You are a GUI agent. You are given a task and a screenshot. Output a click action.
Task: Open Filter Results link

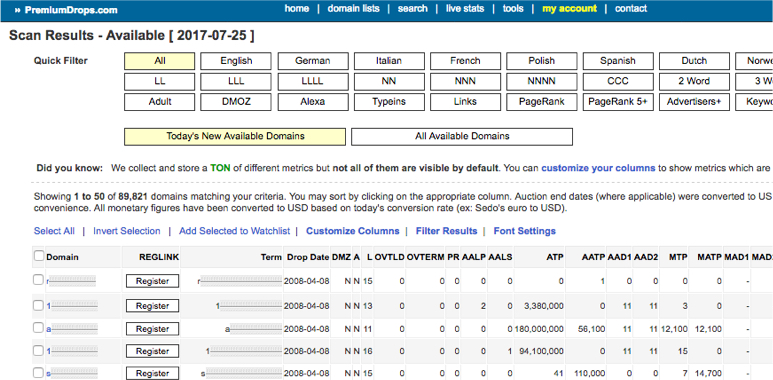click(x=447, y=231)
